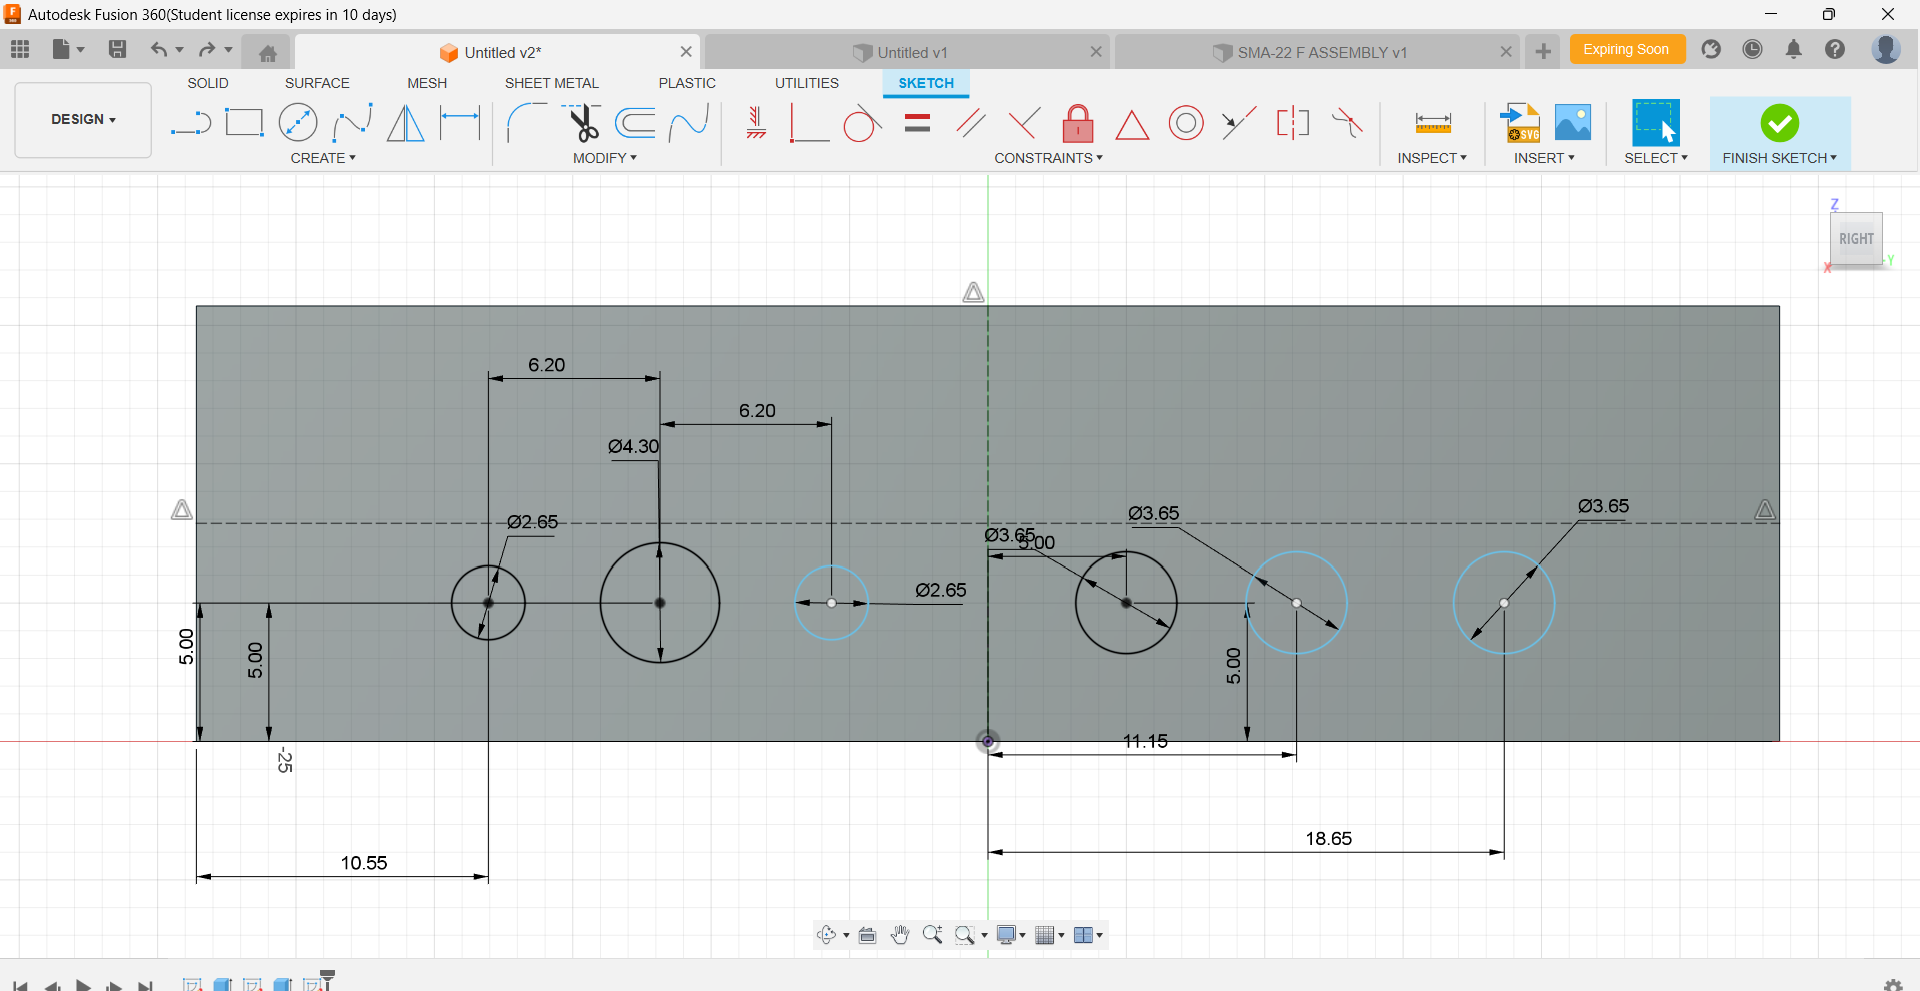The image size is (1920, 991).
Task: Open the Grid and Snaps settings
Action: pyautogui.click(x=1049, y=935)
